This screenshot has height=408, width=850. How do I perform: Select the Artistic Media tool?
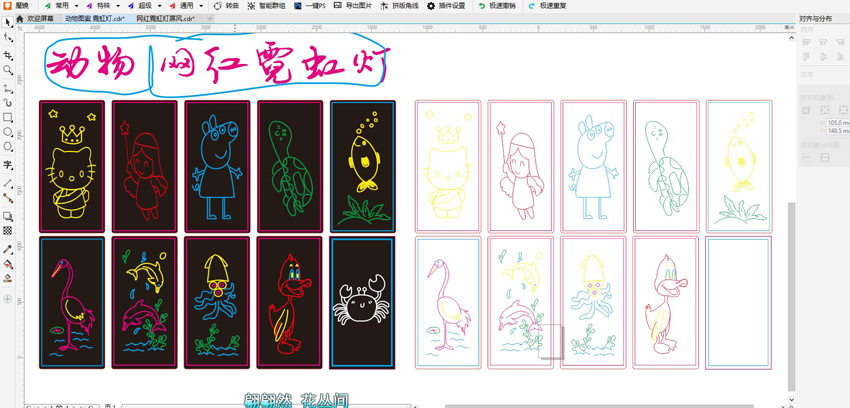[x=8, y=102]
